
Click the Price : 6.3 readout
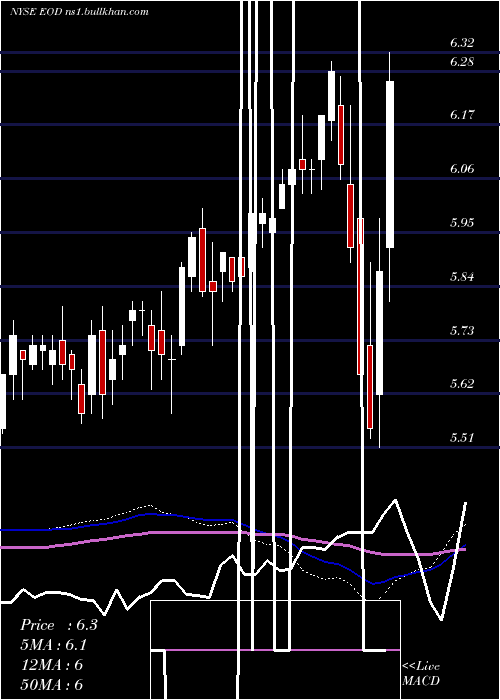58,625
